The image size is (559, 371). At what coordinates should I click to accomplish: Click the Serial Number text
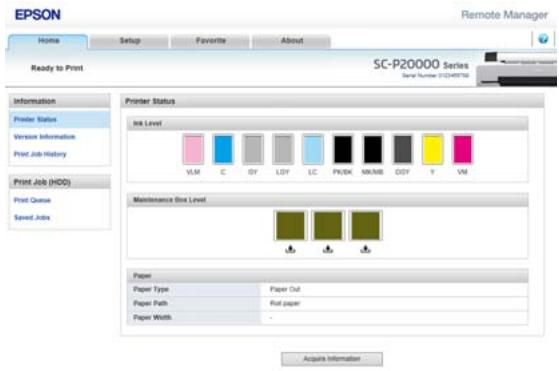[435, 76]
